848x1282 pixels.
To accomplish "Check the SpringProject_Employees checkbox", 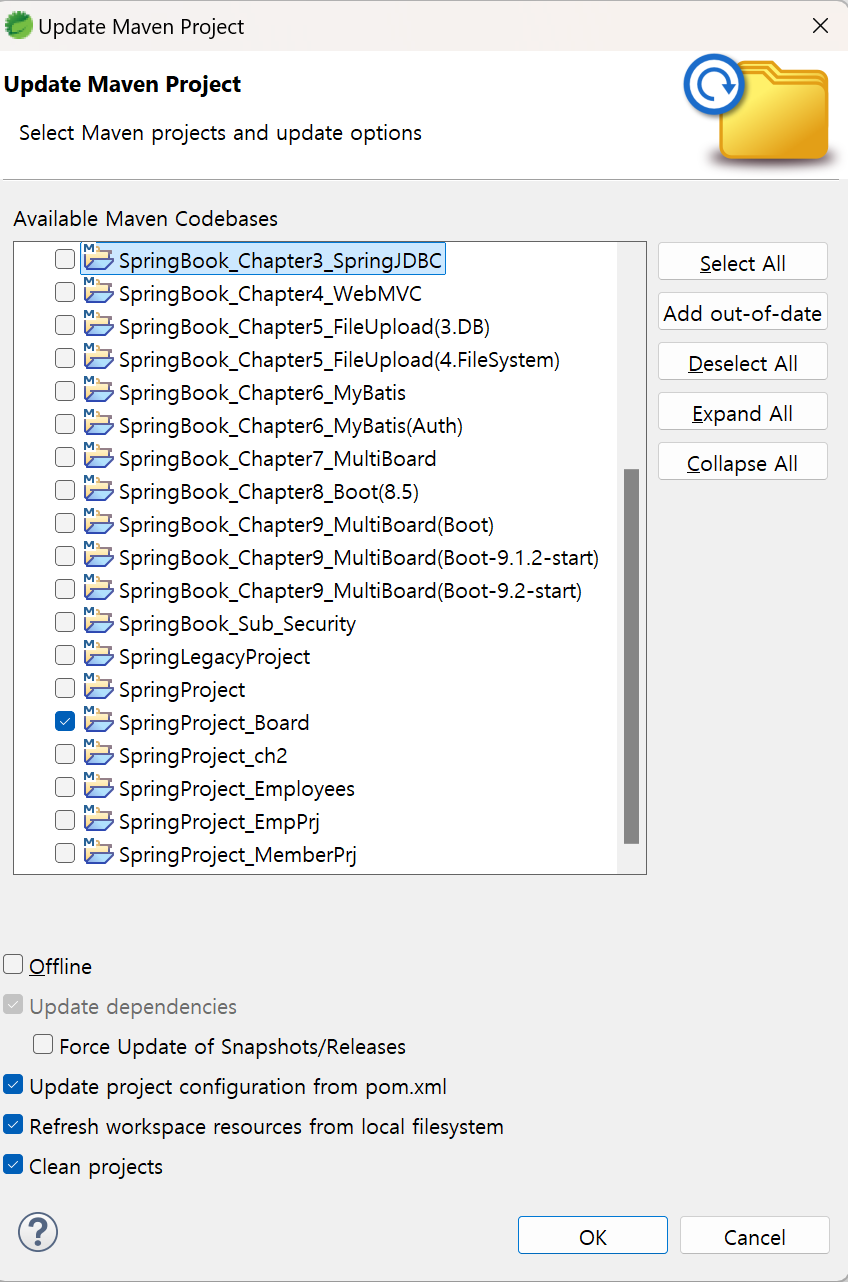I will (65, 787).
